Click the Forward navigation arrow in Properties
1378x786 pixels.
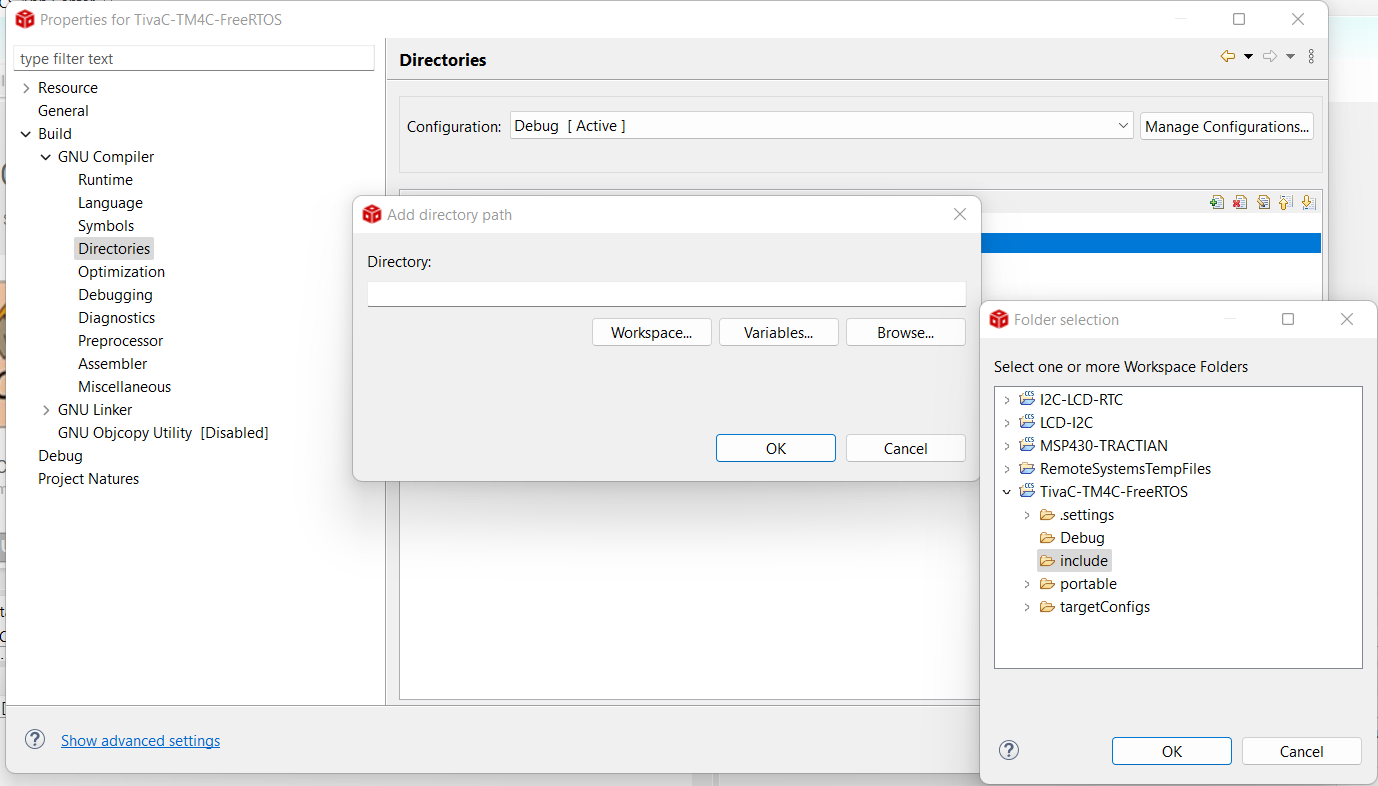click(1270, 57)
